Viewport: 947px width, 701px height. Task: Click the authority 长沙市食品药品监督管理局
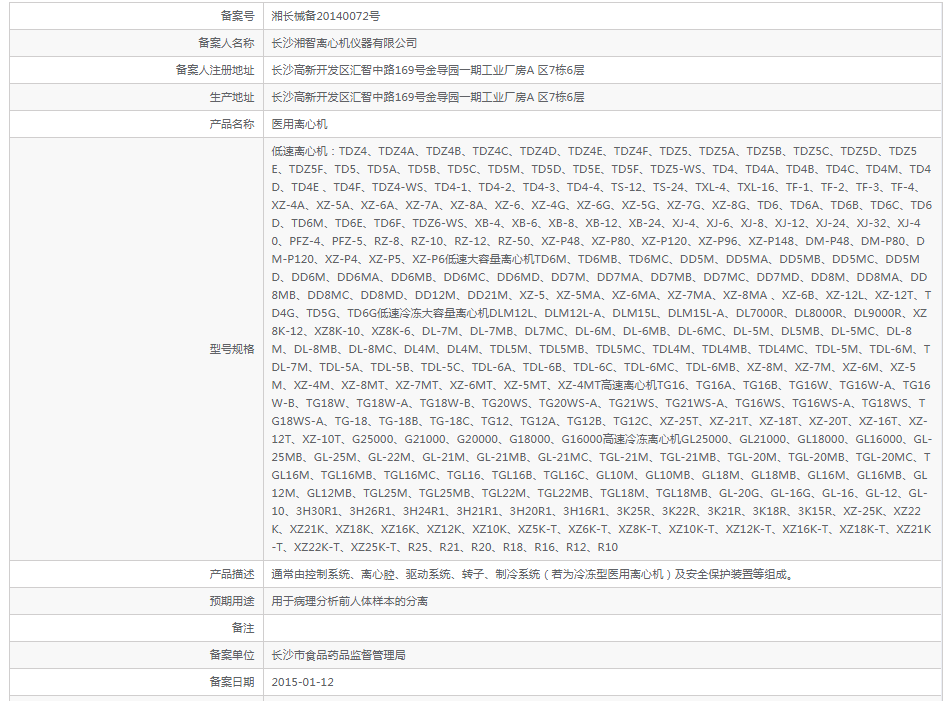pos(338,655)
